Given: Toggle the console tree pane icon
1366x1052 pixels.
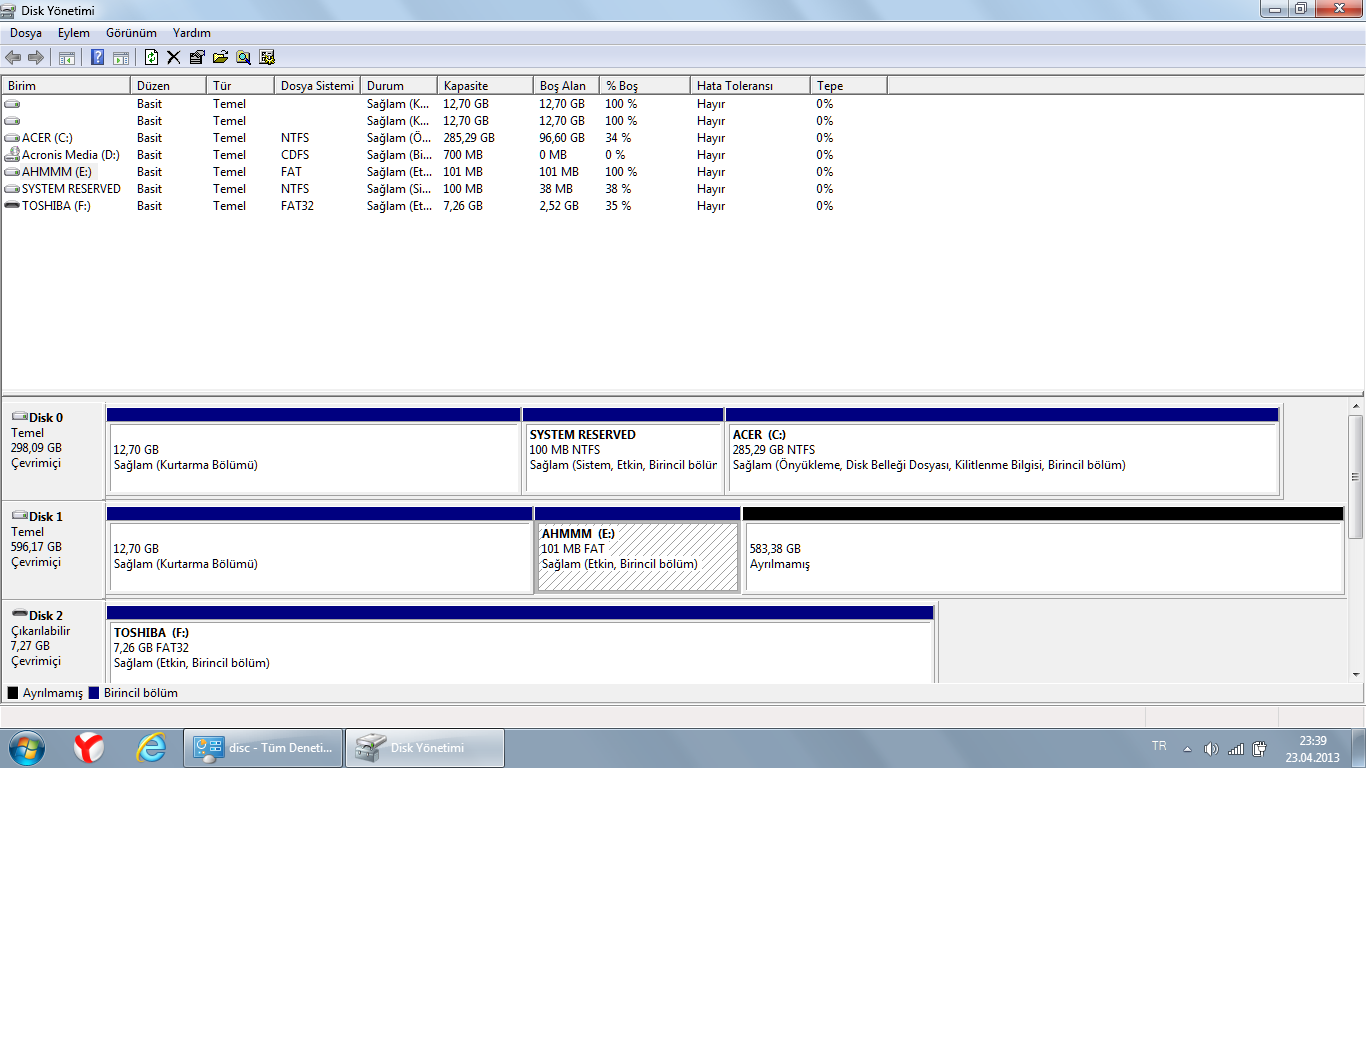Looking at the screenshot, I should point(67,57).
